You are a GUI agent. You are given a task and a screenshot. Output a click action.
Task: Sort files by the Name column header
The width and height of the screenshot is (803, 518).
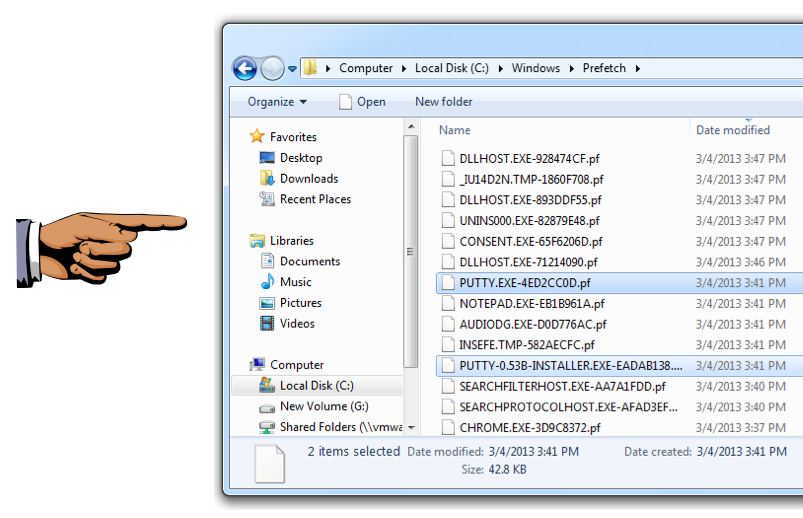point(454,130)
